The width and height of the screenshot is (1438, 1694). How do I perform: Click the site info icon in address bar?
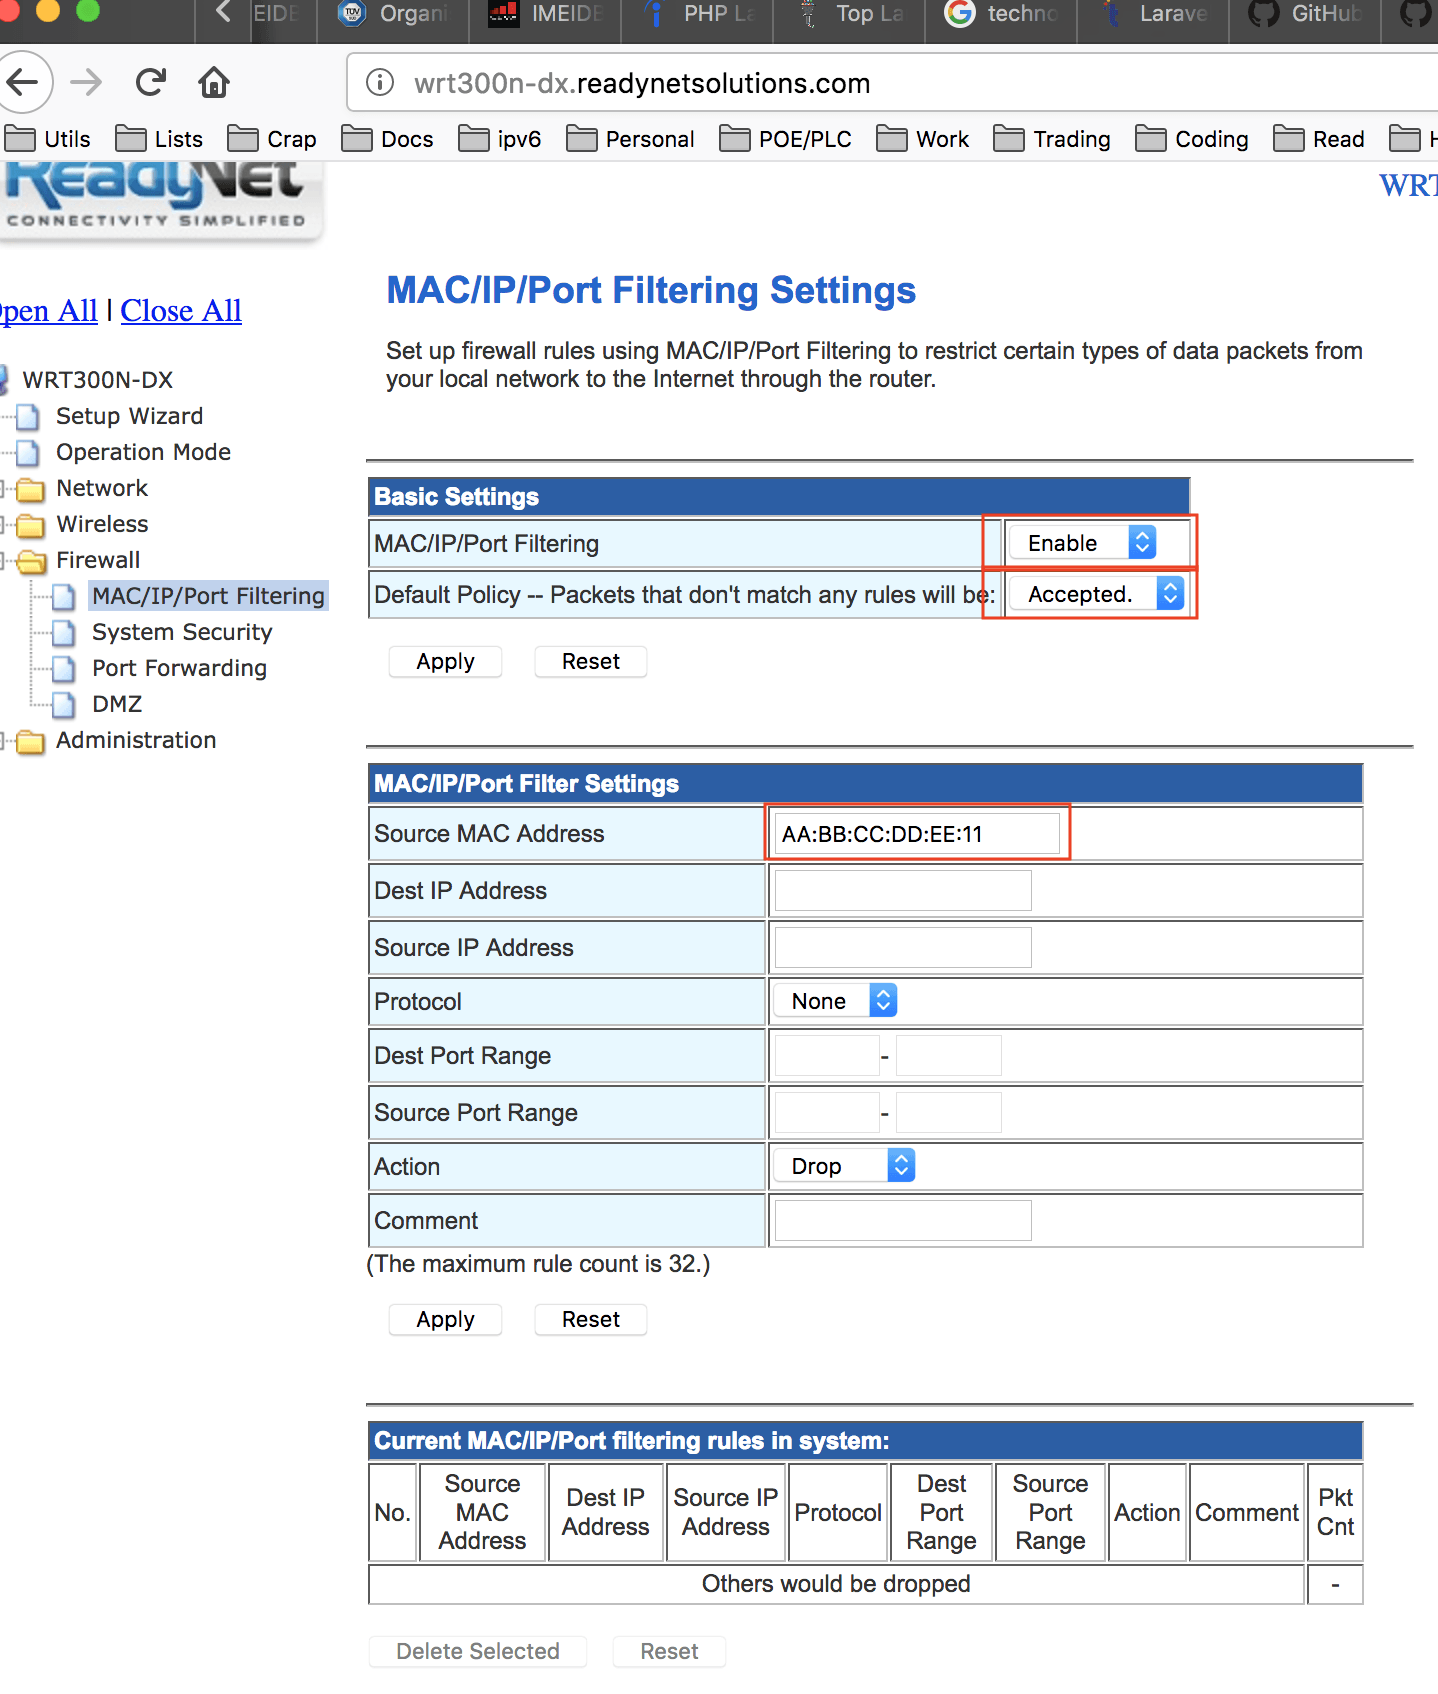click(x=380, y=83)
